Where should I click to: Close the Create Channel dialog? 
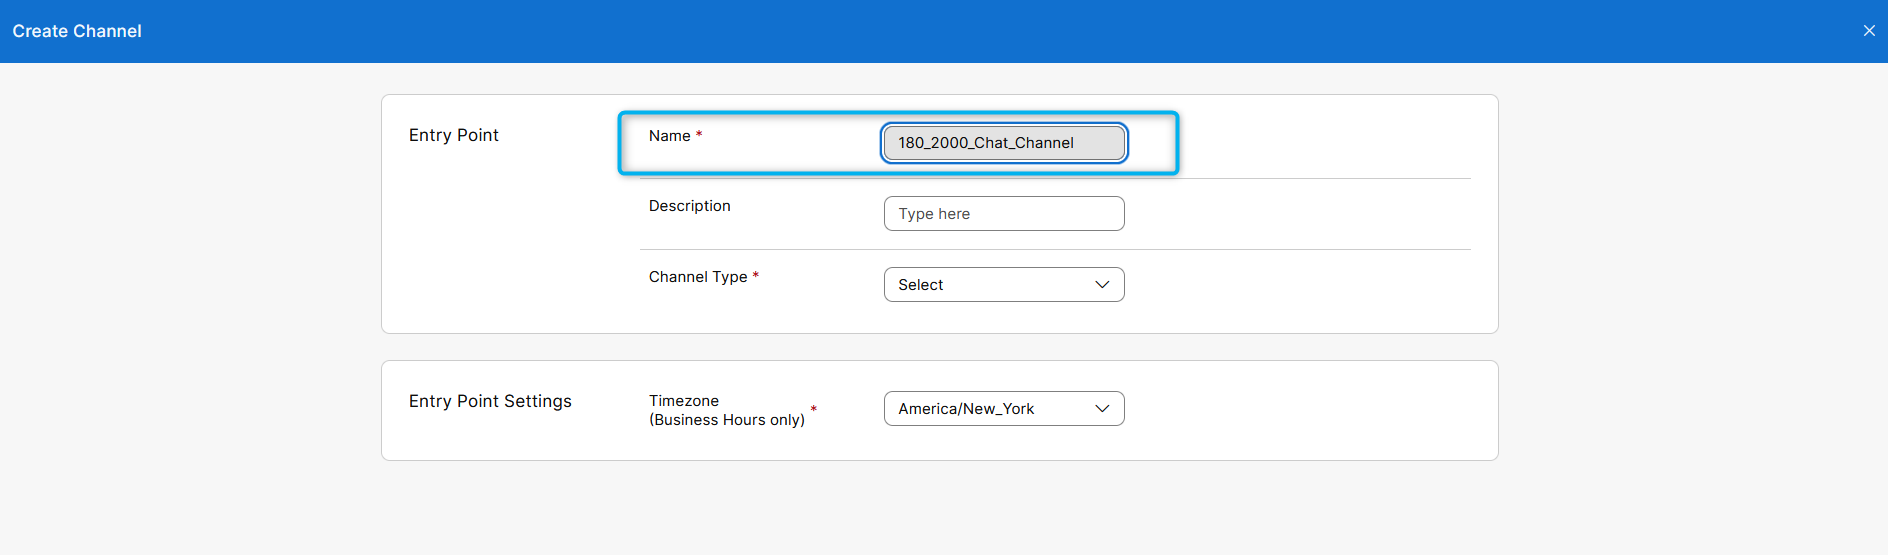pyautogui.click(x=1868, y=31)
